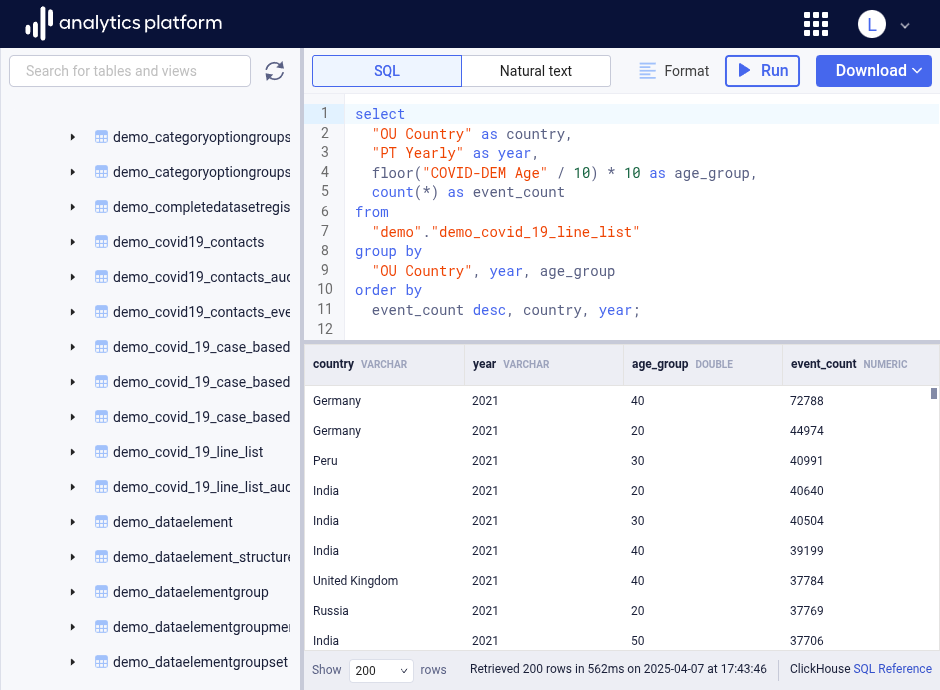Viewport: 940px width, 690px height.
Task: Open the SQL Reference link
Action: tap(892, 669)
